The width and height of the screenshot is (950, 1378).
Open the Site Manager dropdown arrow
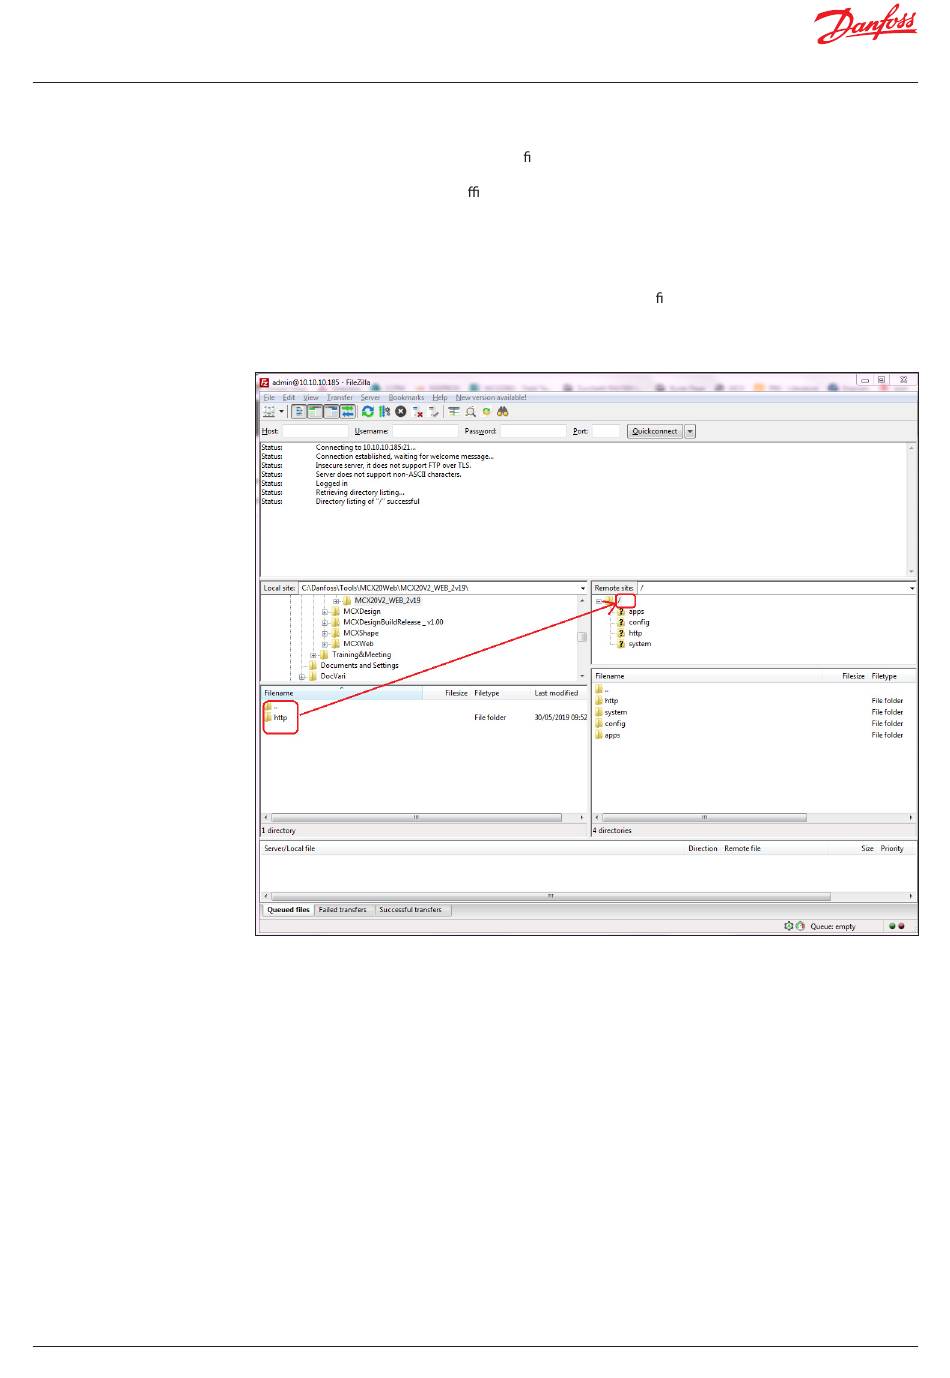(x=282, y=411)
